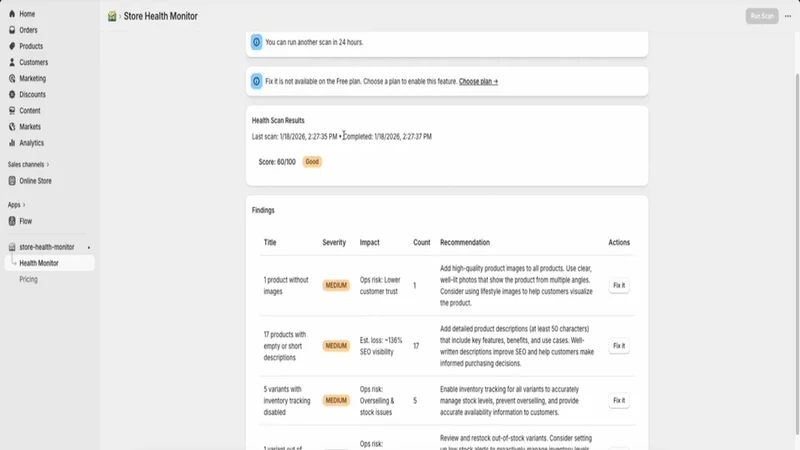Expand the Apps chevron
The width and height of the screenshot is (800, 450).
tap(24, 205)
